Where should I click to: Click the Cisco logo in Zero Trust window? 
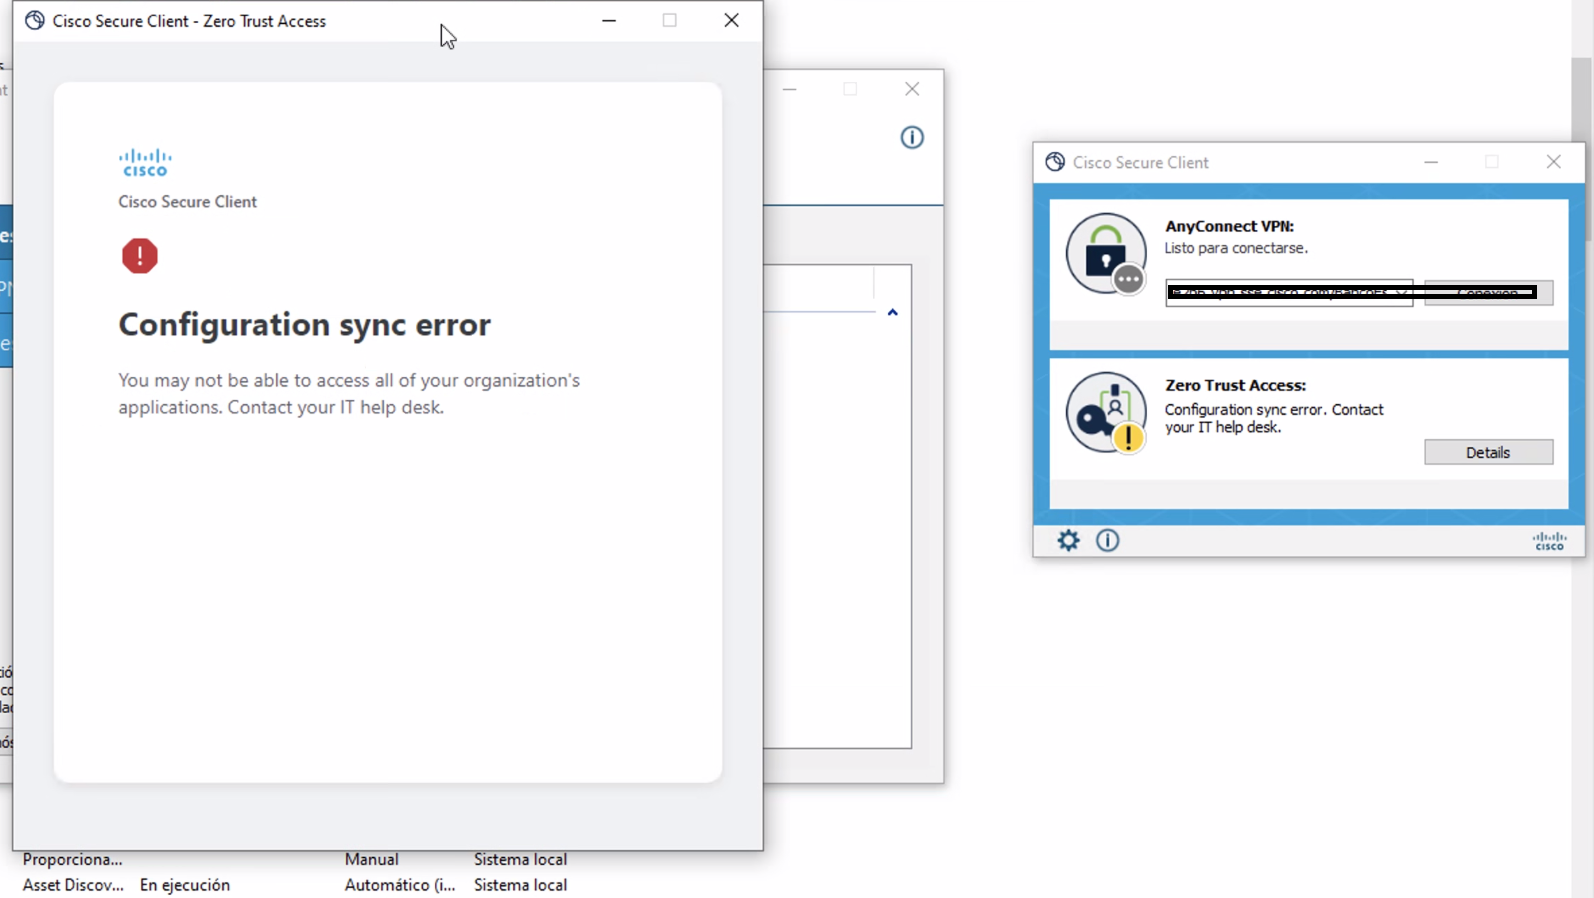(x=145, y=163)
